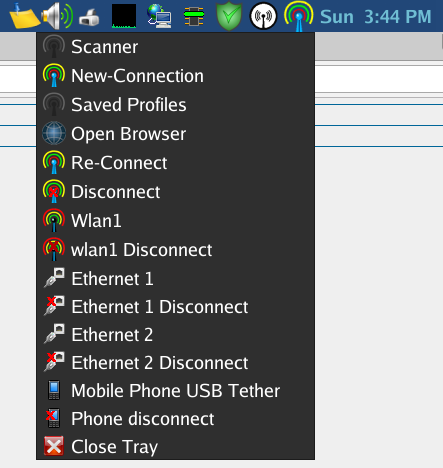The width and height of the screenshot is (443, 468).
Task: Click the volume speaker tray icon
Action: 57,16
